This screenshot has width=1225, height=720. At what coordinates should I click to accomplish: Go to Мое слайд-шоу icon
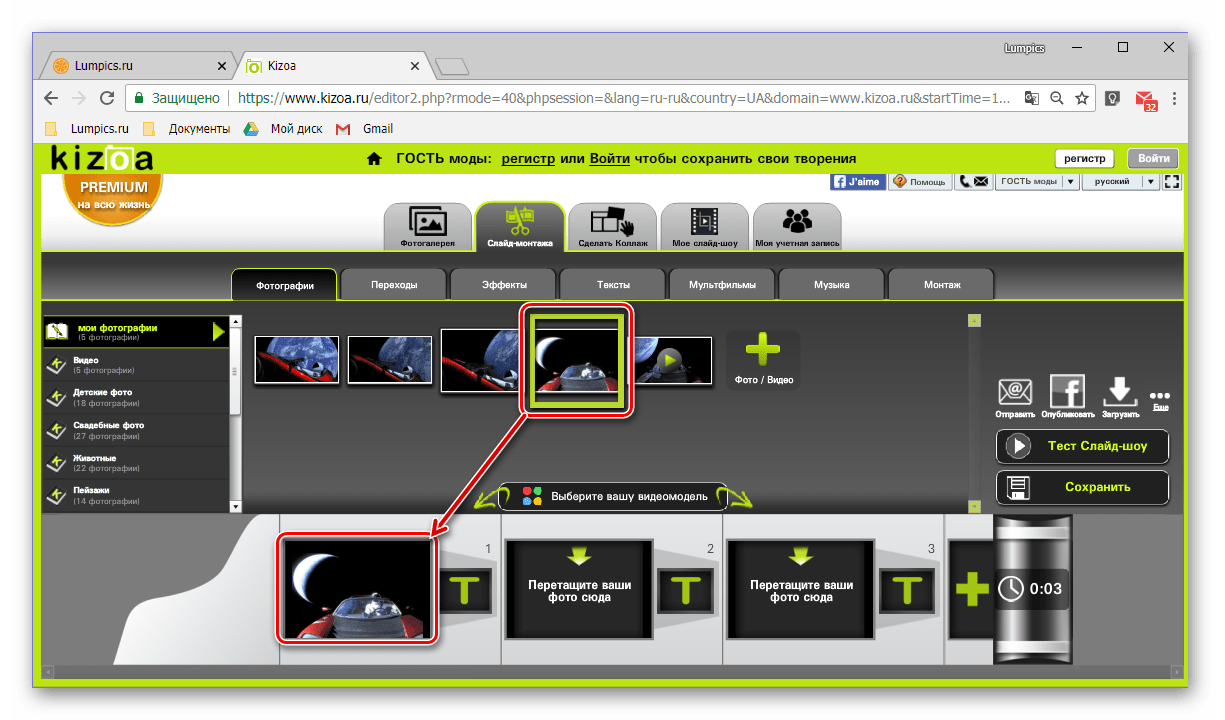(705, 226)
